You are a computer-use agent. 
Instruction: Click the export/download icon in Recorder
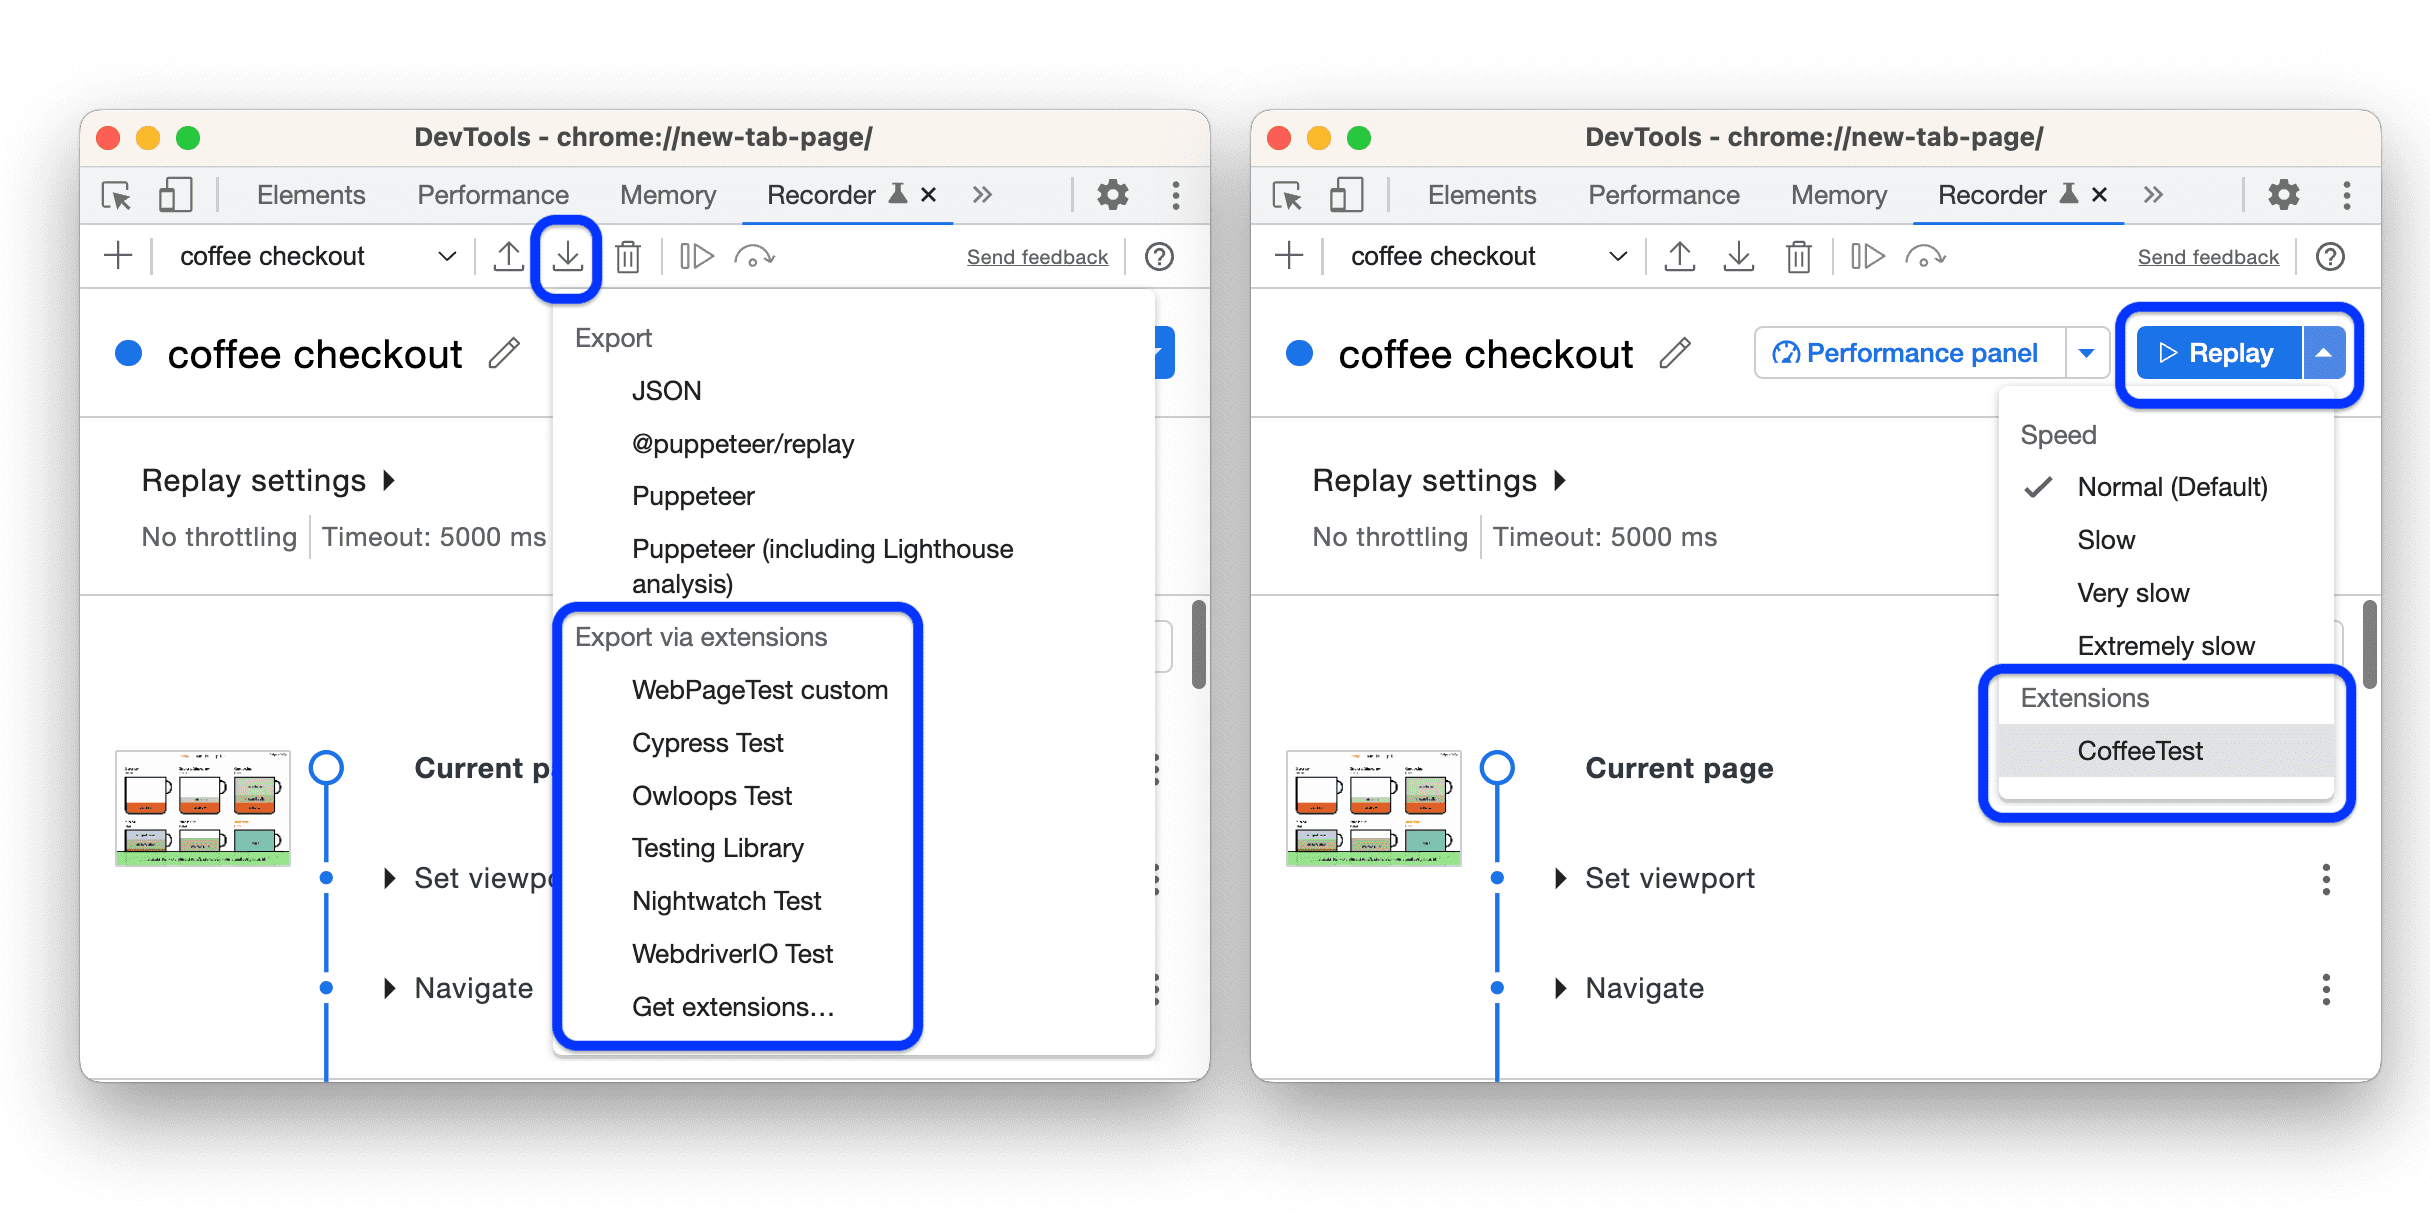(x=569, y=256)
